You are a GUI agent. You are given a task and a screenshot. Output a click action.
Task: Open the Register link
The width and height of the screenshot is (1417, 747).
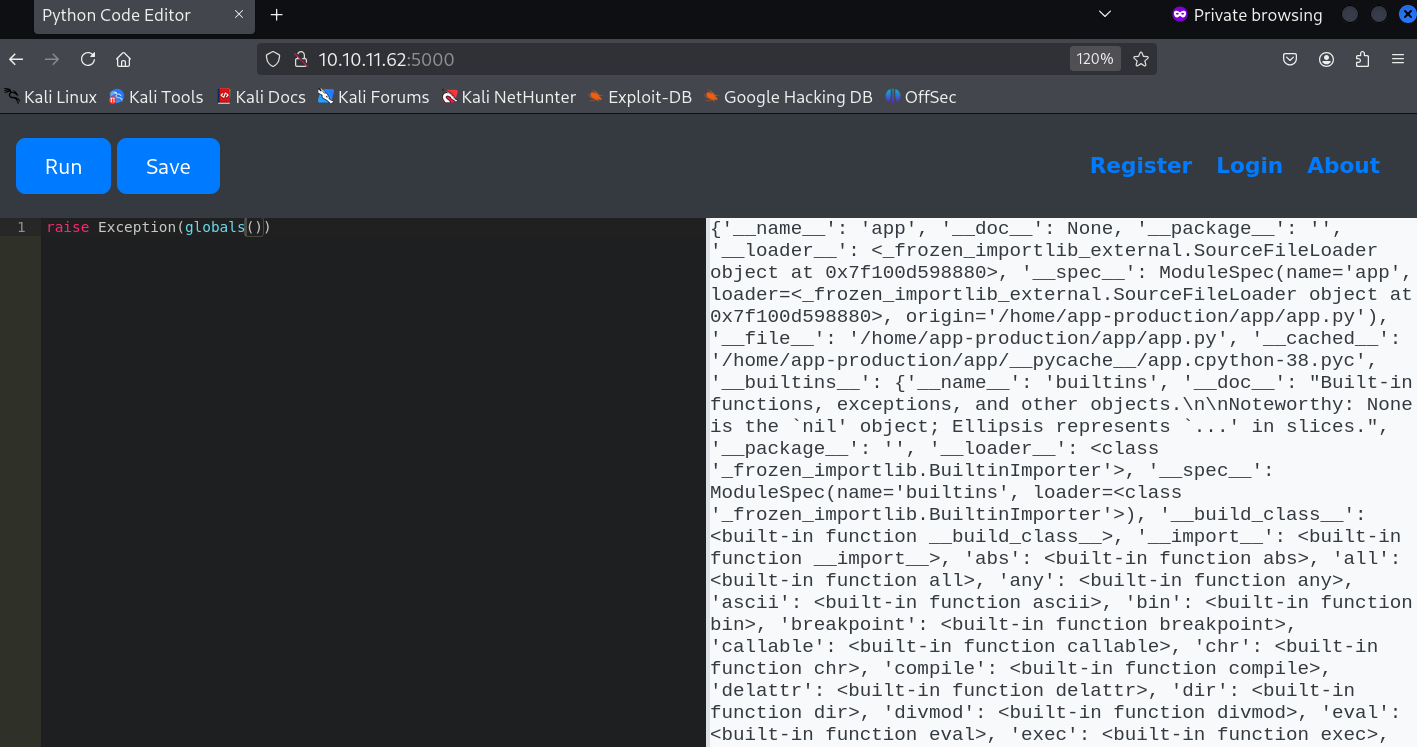(x=1140, y=166)
